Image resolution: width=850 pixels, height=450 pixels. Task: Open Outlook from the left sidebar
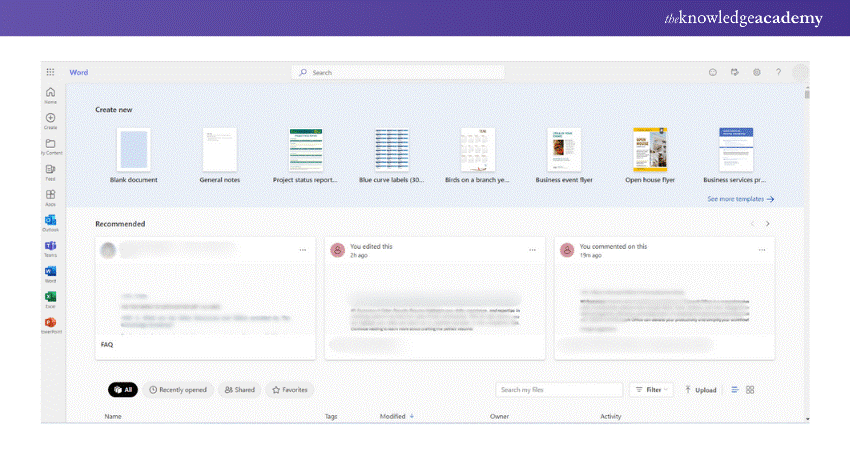tap(50, 220)
